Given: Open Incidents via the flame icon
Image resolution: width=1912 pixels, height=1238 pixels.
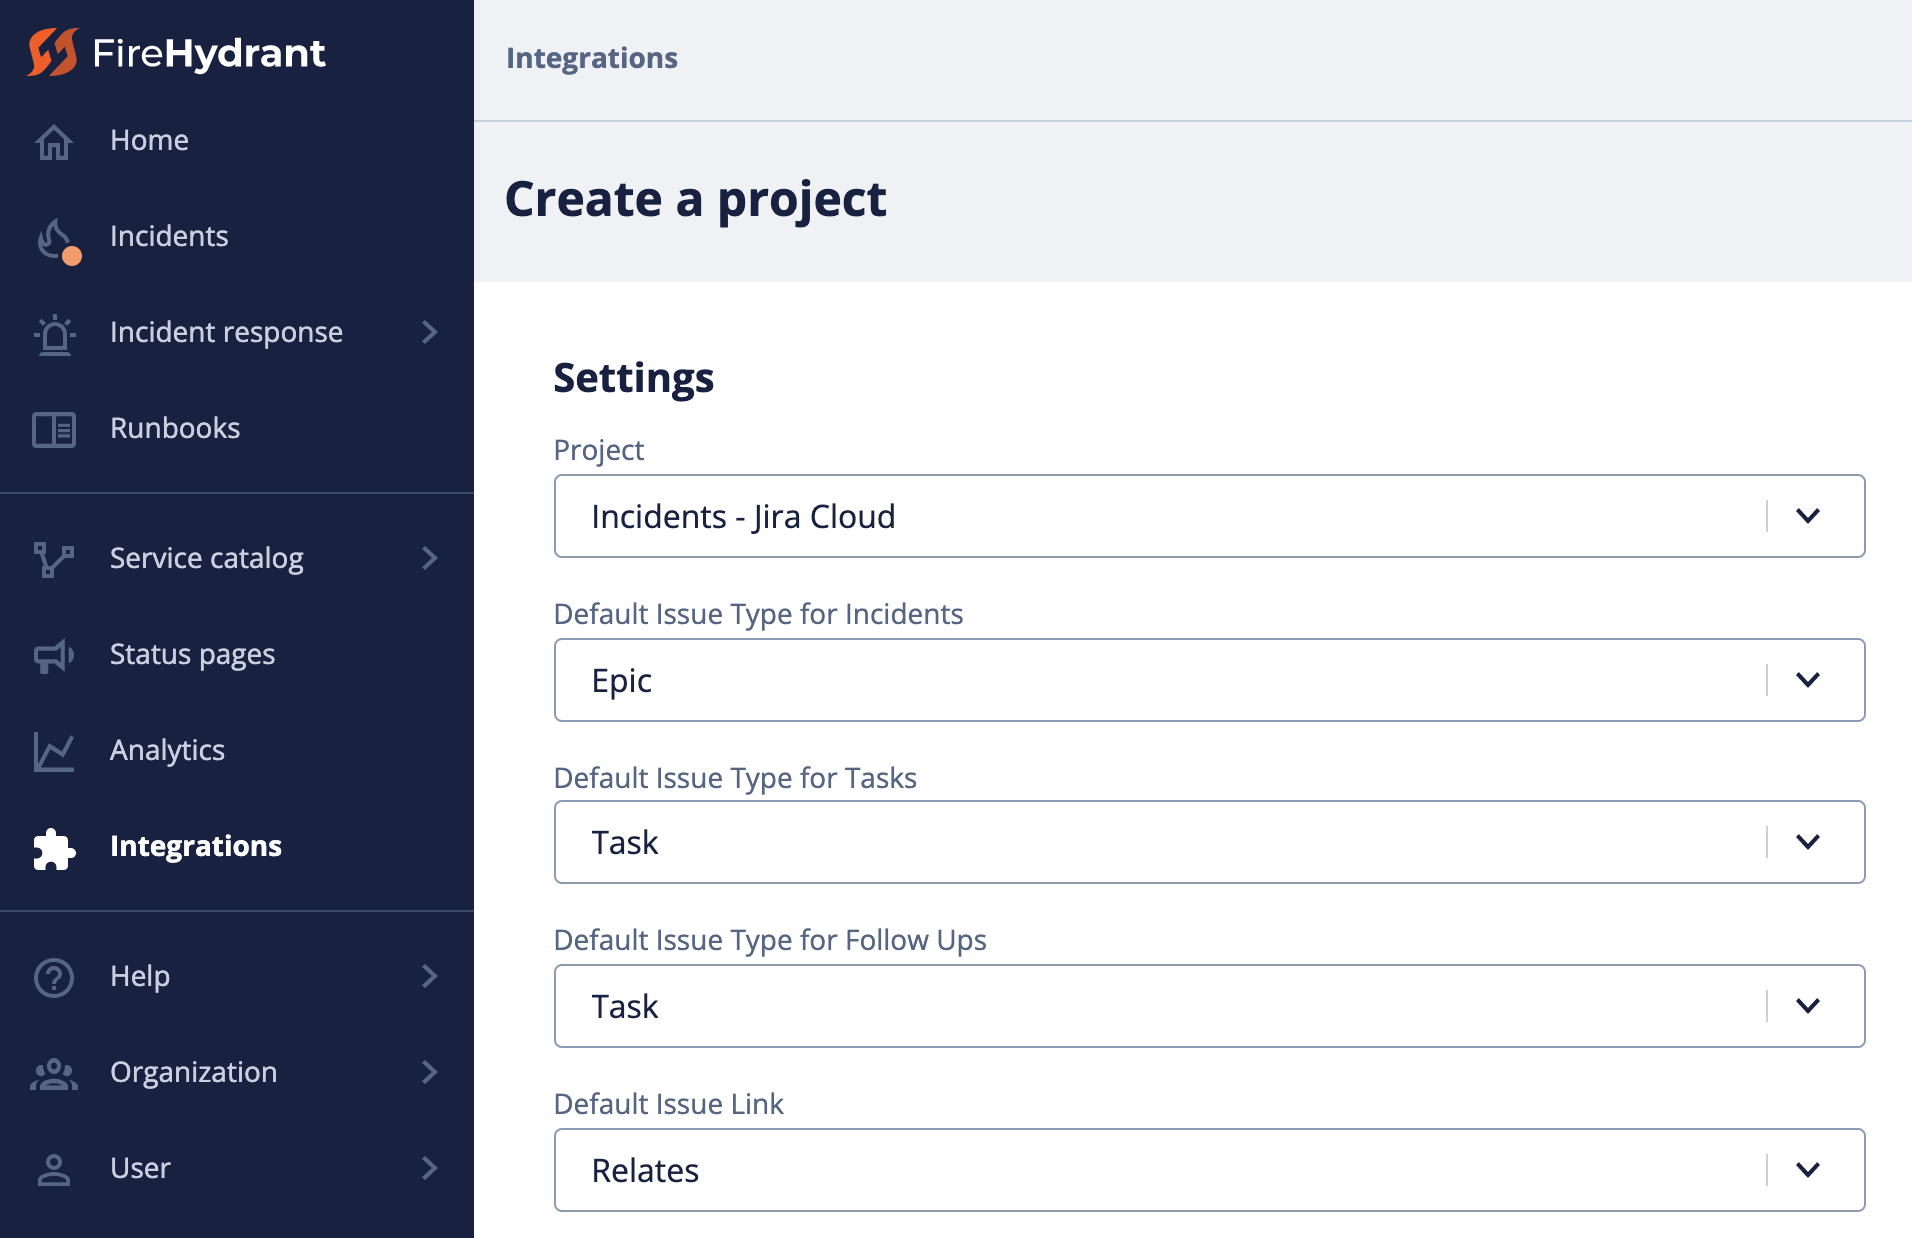Looking at the screenshot, I should pyautogui.click(x=55, y=237).
